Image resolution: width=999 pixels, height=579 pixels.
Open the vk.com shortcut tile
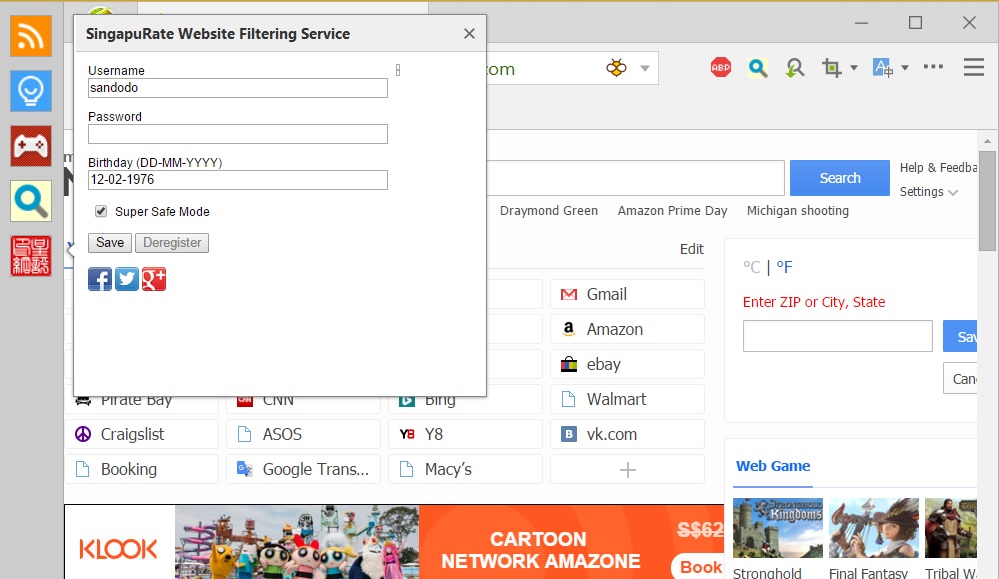[x=628, y=434]
